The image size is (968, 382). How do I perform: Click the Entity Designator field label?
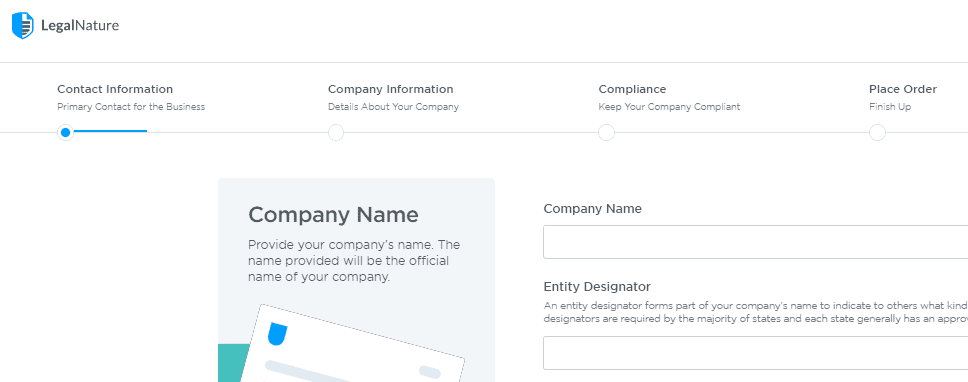coord(597,287)
